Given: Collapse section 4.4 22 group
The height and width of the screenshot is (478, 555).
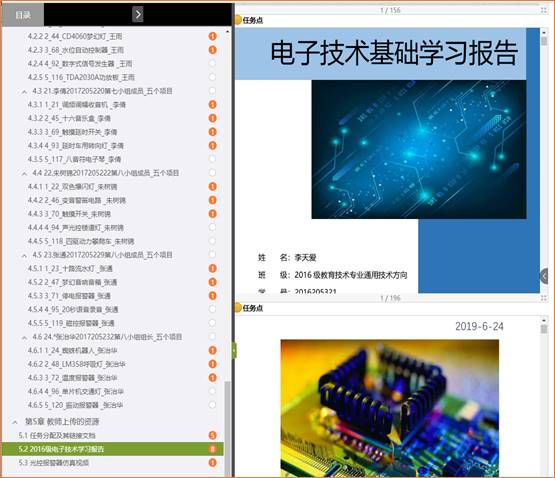Looking at the screenshot, I should (24, 173).
